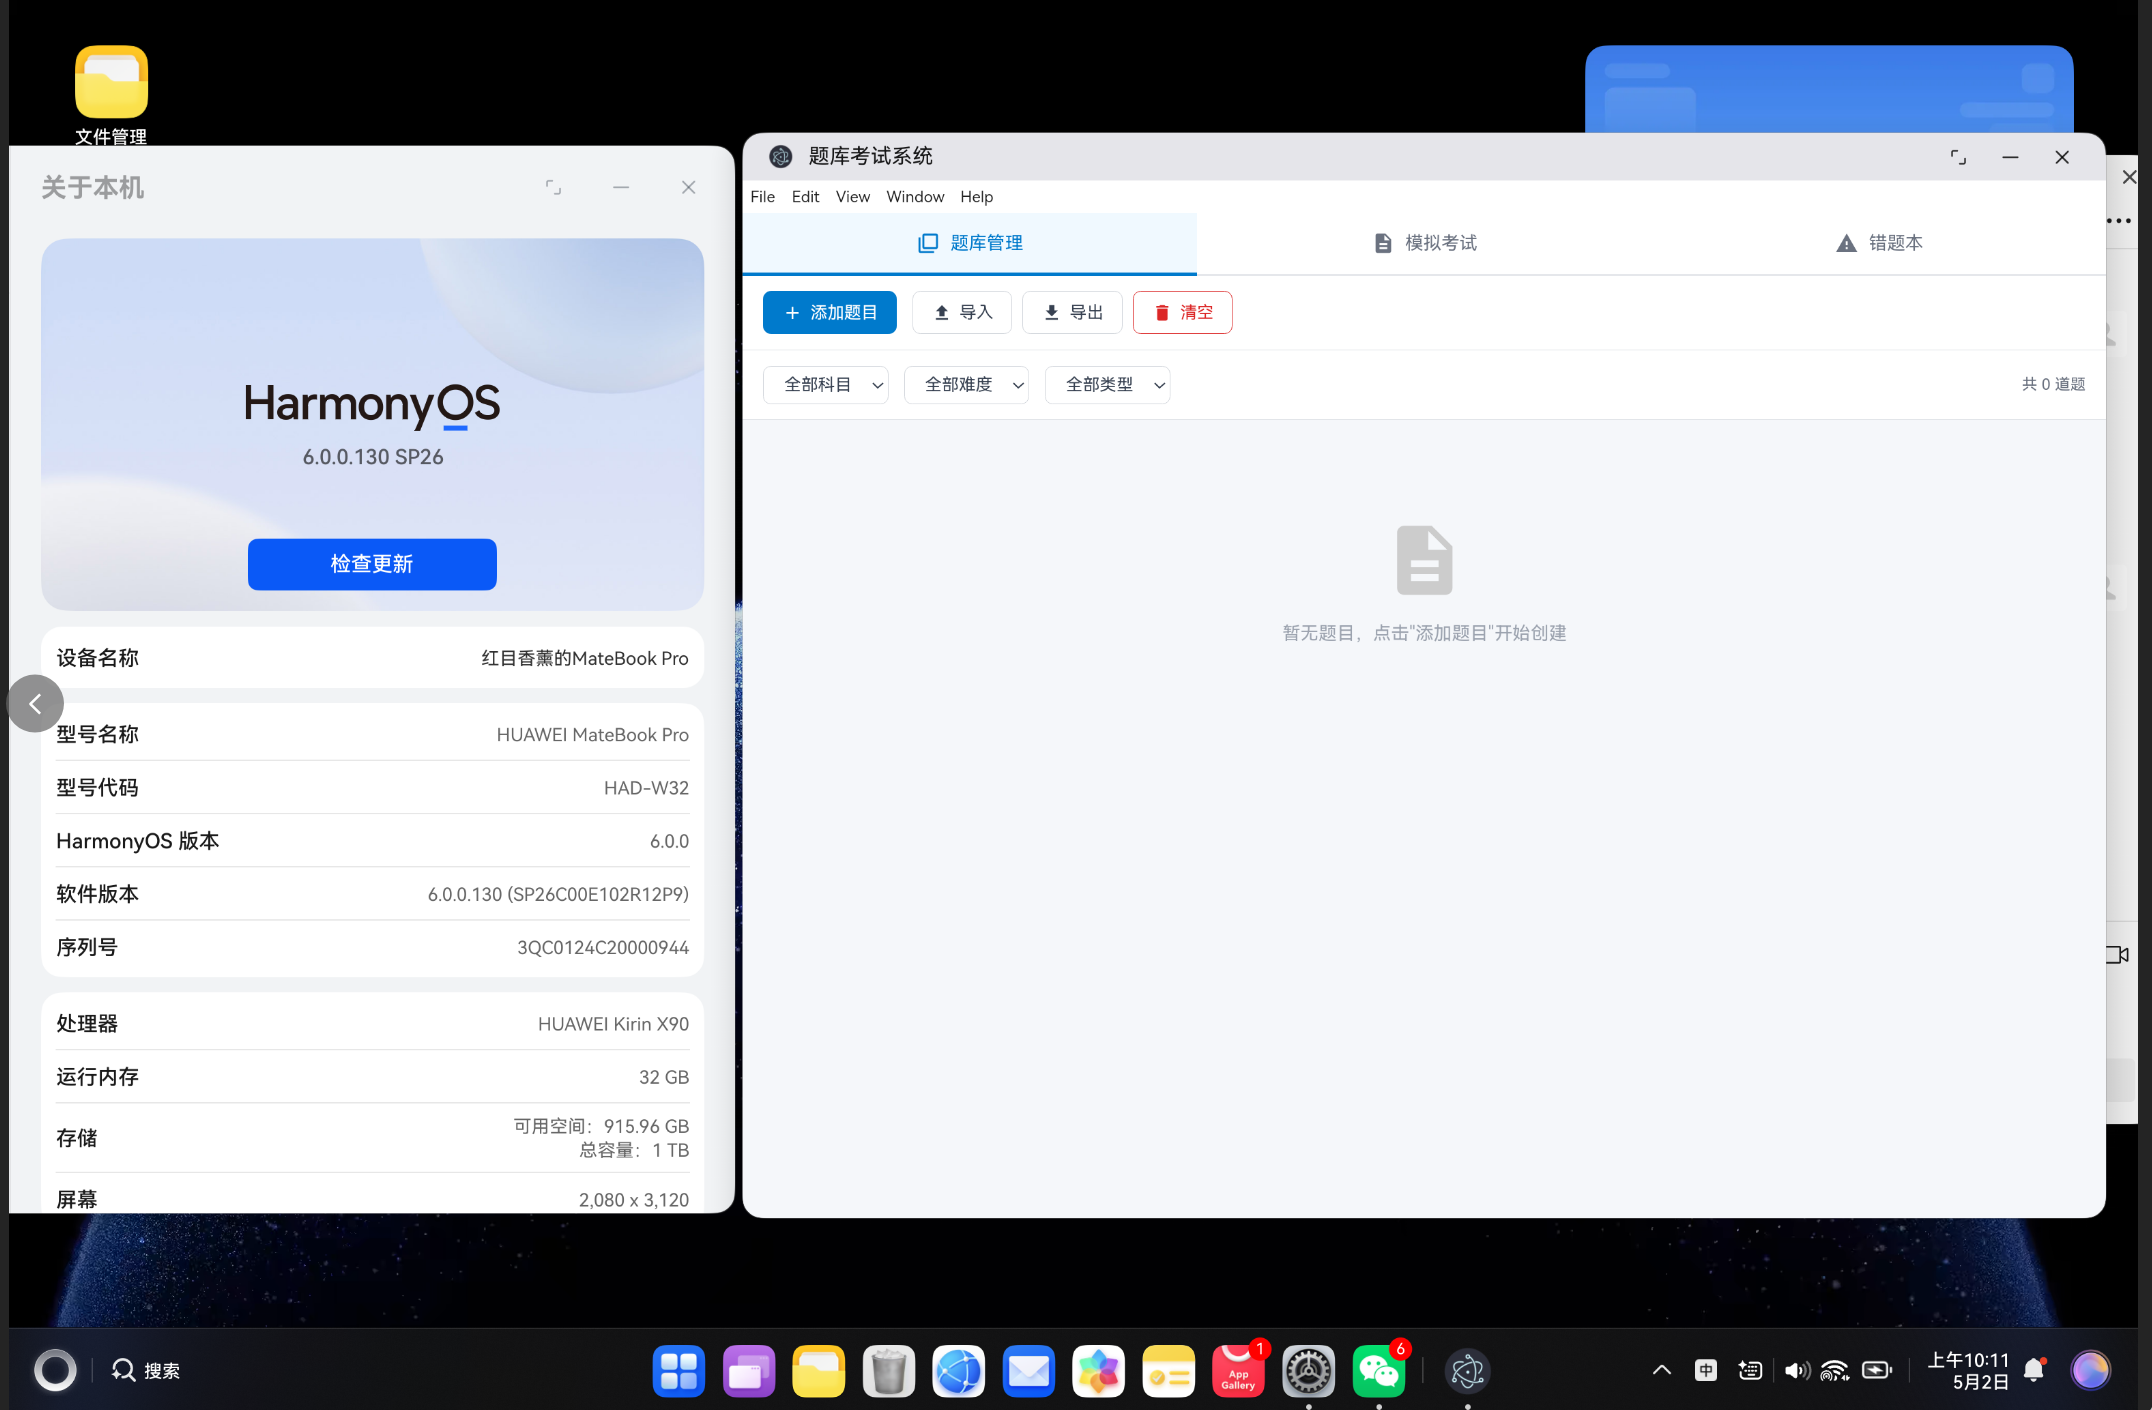The height and width of the screenshot is (1410, 2152).
Task: Click the 添加题目 button
Action: [x=829, y=313]
